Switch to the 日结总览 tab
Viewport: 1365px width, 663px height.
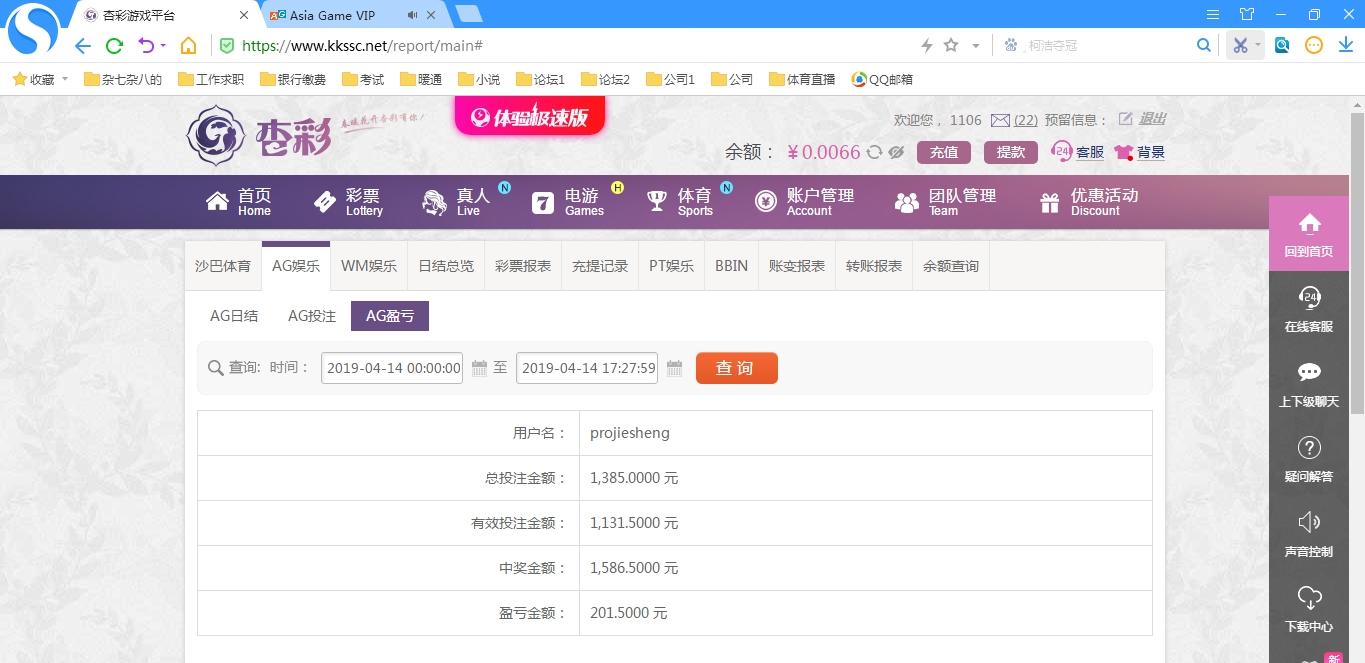tap(446, 266)
